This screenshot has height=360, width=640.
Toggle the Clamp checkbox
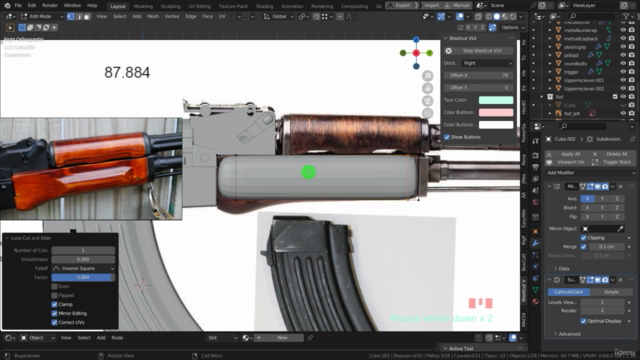click(x=55, y=304)
